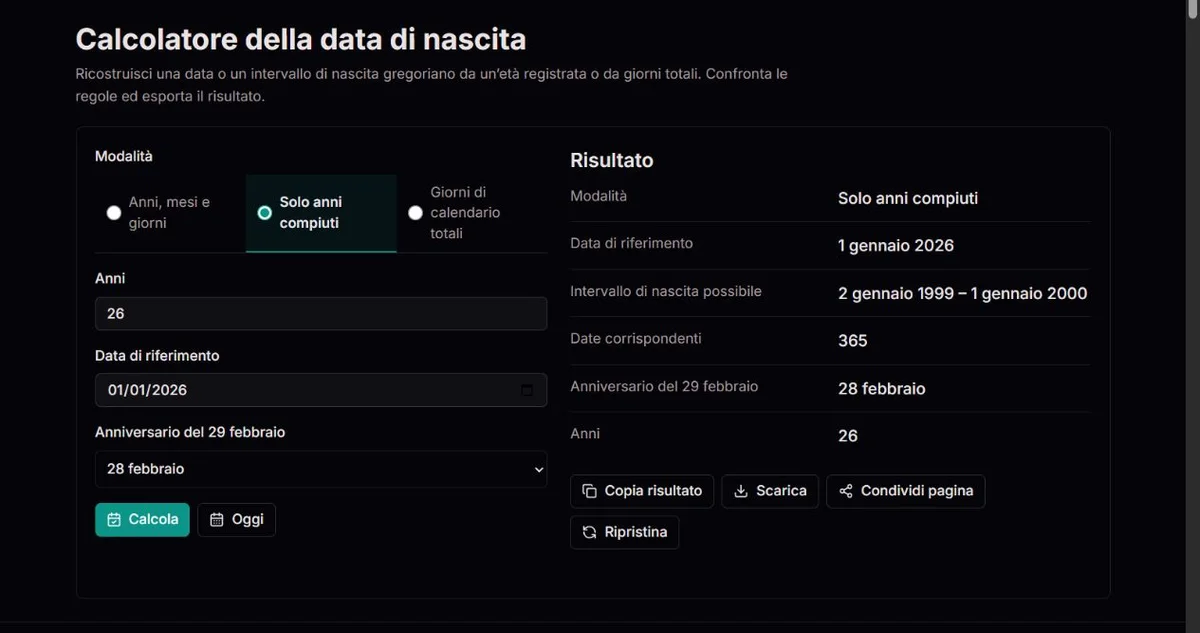
Task: Click the Calcola button
Action: point(142,520)
